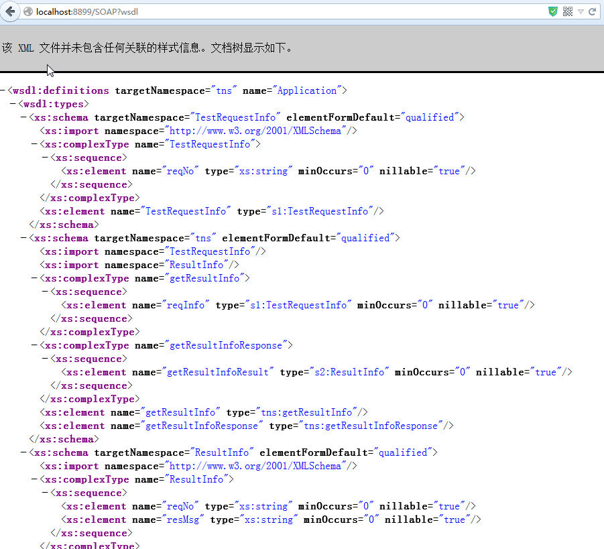Collapse the wsdl:definitions root node

pos(3,91)
